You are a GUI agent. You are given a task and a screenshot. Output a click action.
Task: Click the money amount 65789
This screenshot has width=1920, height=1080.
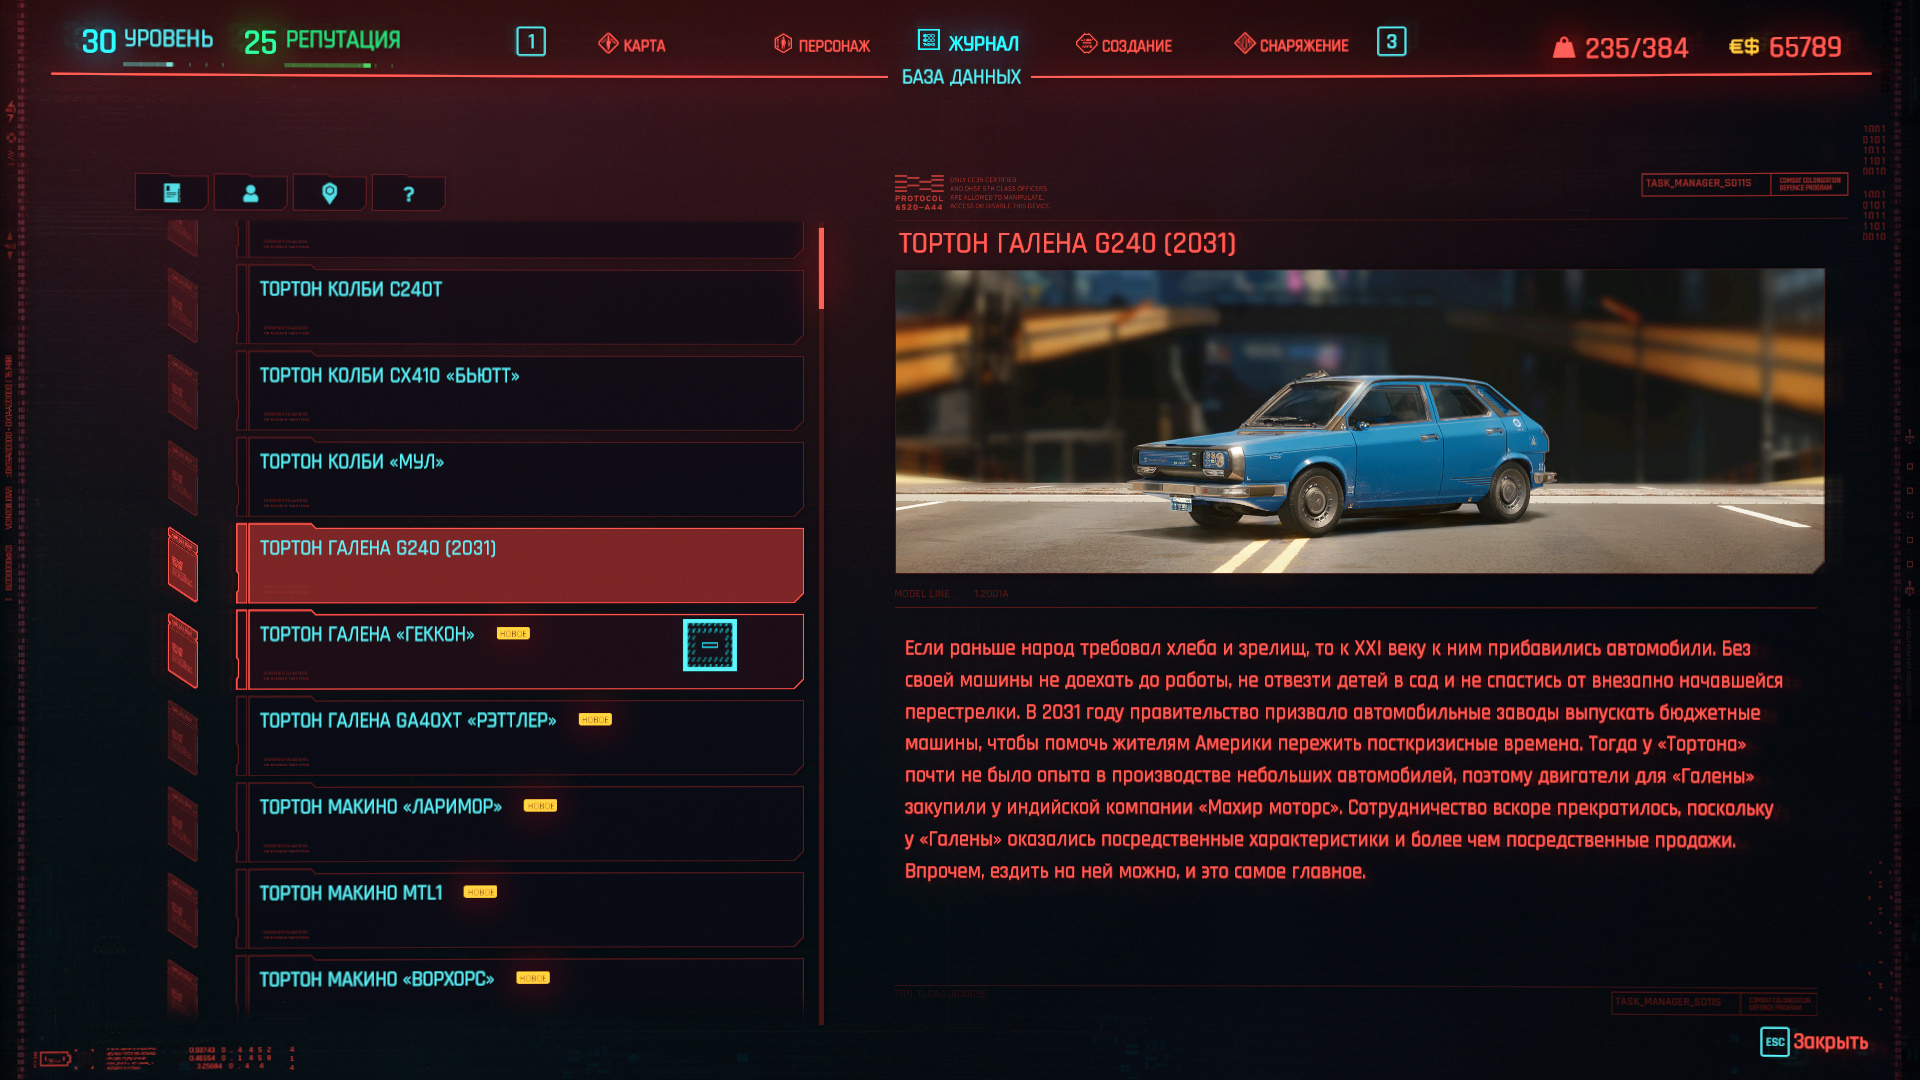[x=1805, y=47]
